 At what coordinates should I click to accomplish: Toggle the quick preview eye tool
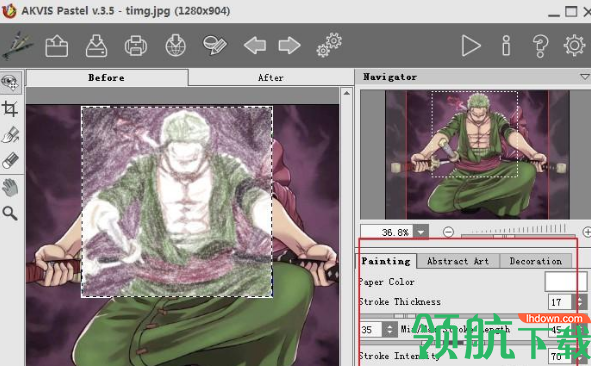pos(11,82)
